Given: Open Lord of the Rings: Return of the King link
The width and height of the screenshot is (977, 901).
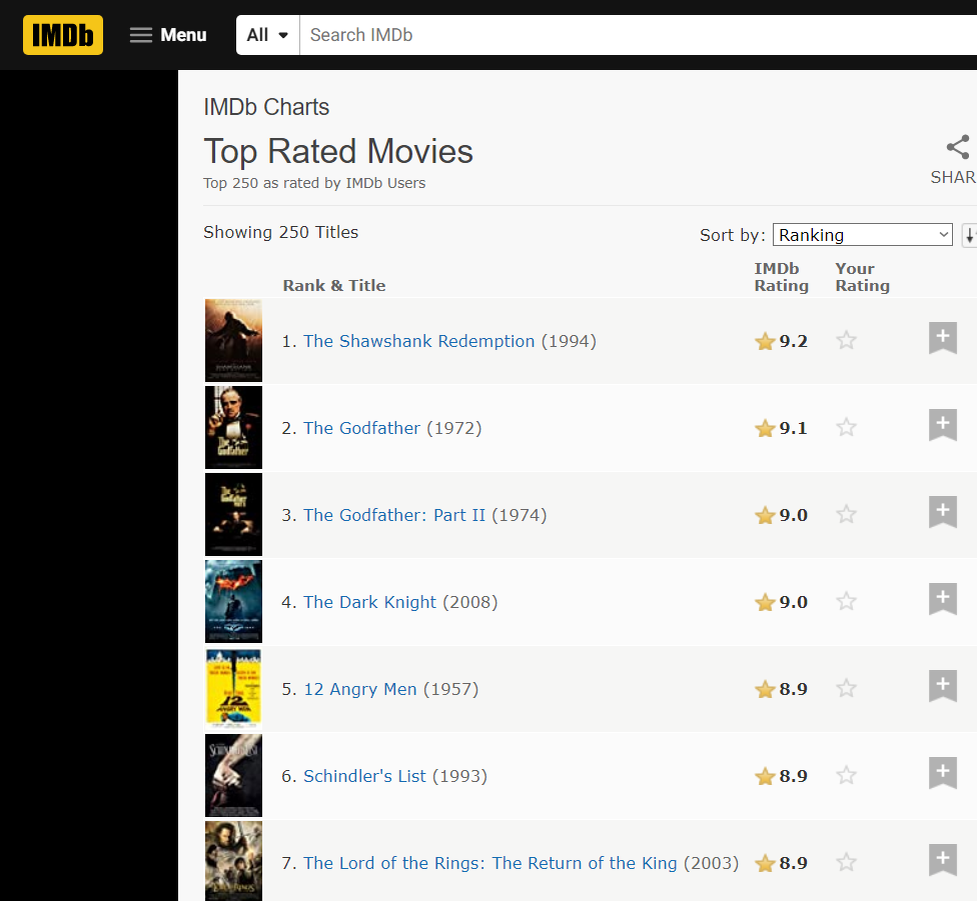Looking at the screenshot, I should [x=490, y=863].
